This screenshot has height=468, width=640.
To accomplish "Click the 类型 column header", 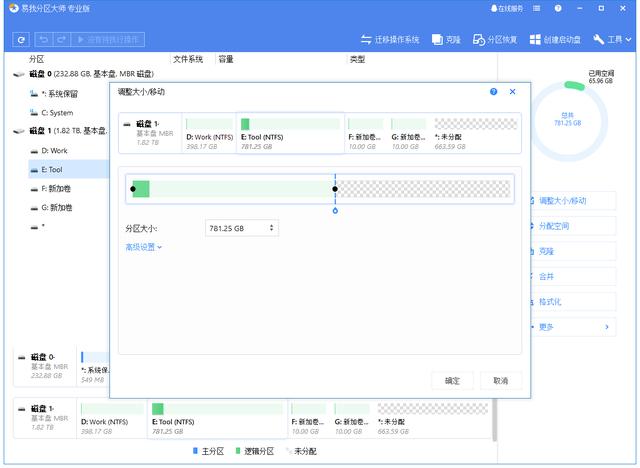I will (357, 59).
